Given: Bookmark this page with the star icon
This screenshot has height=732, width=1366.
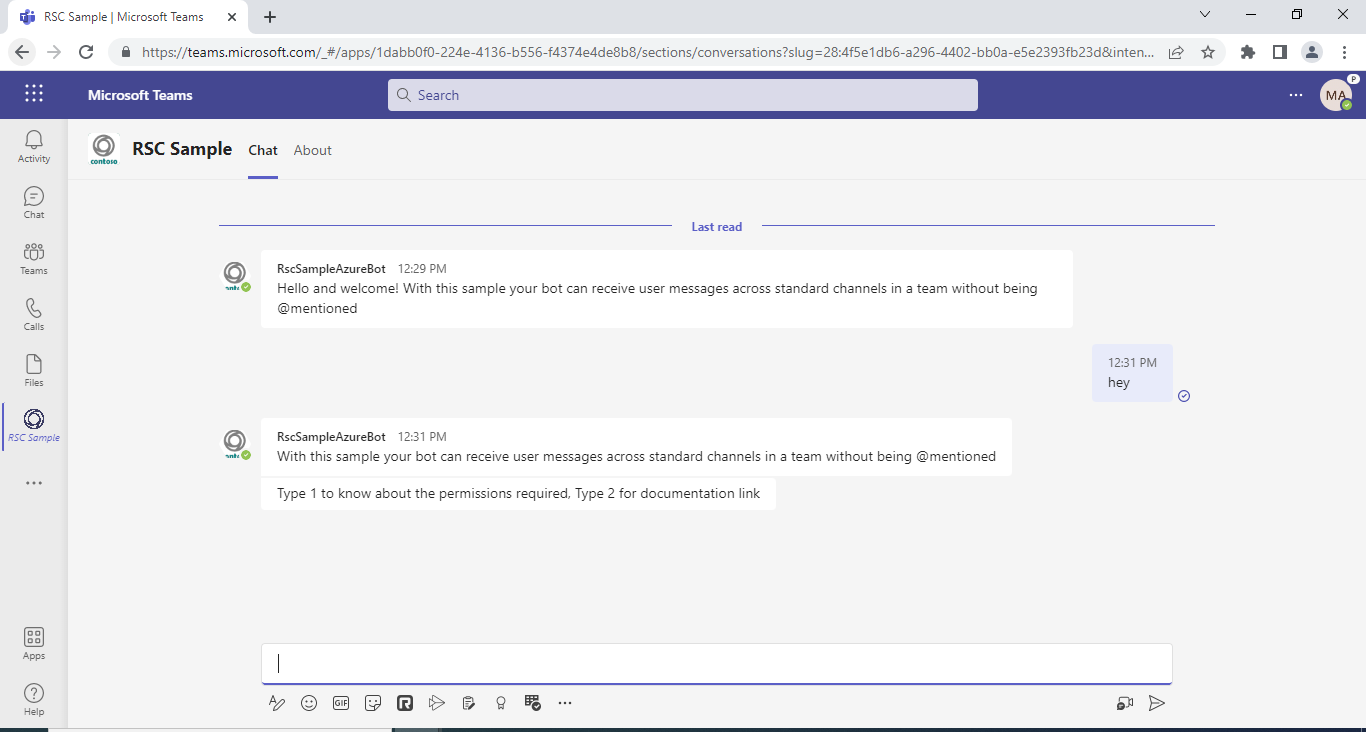Looking at the screenshot, I should click(1208, 52).
